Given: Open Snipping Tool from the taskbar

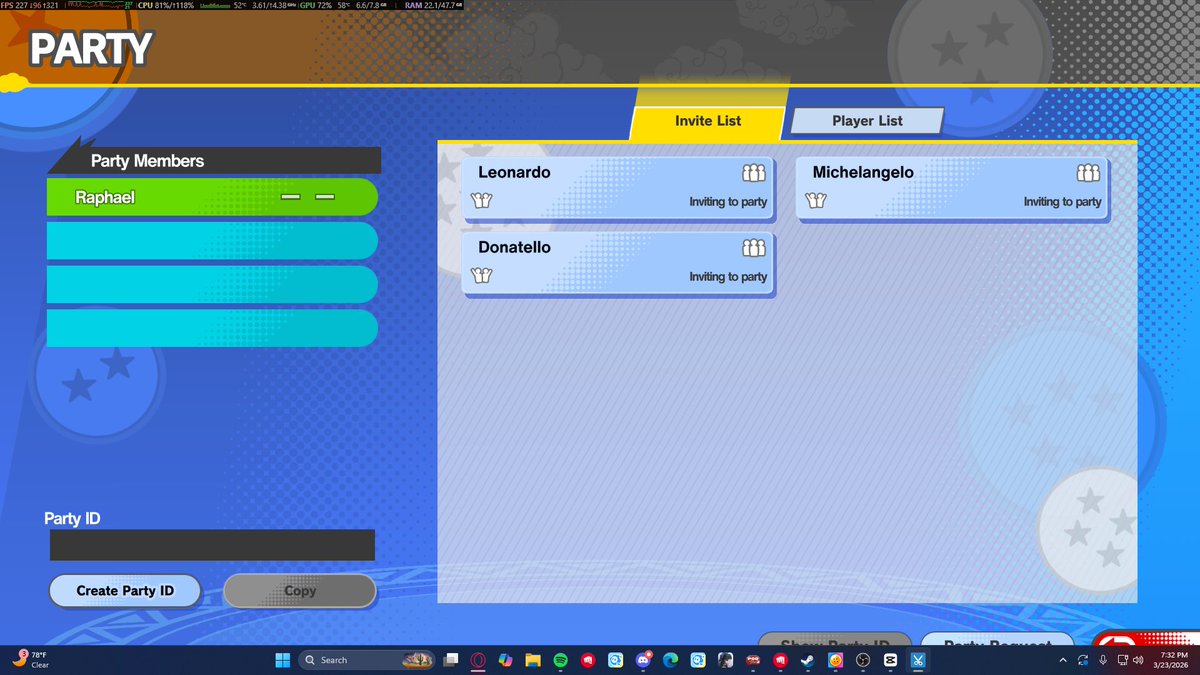Looking at the screenshot, I should [x=918, y=660].
